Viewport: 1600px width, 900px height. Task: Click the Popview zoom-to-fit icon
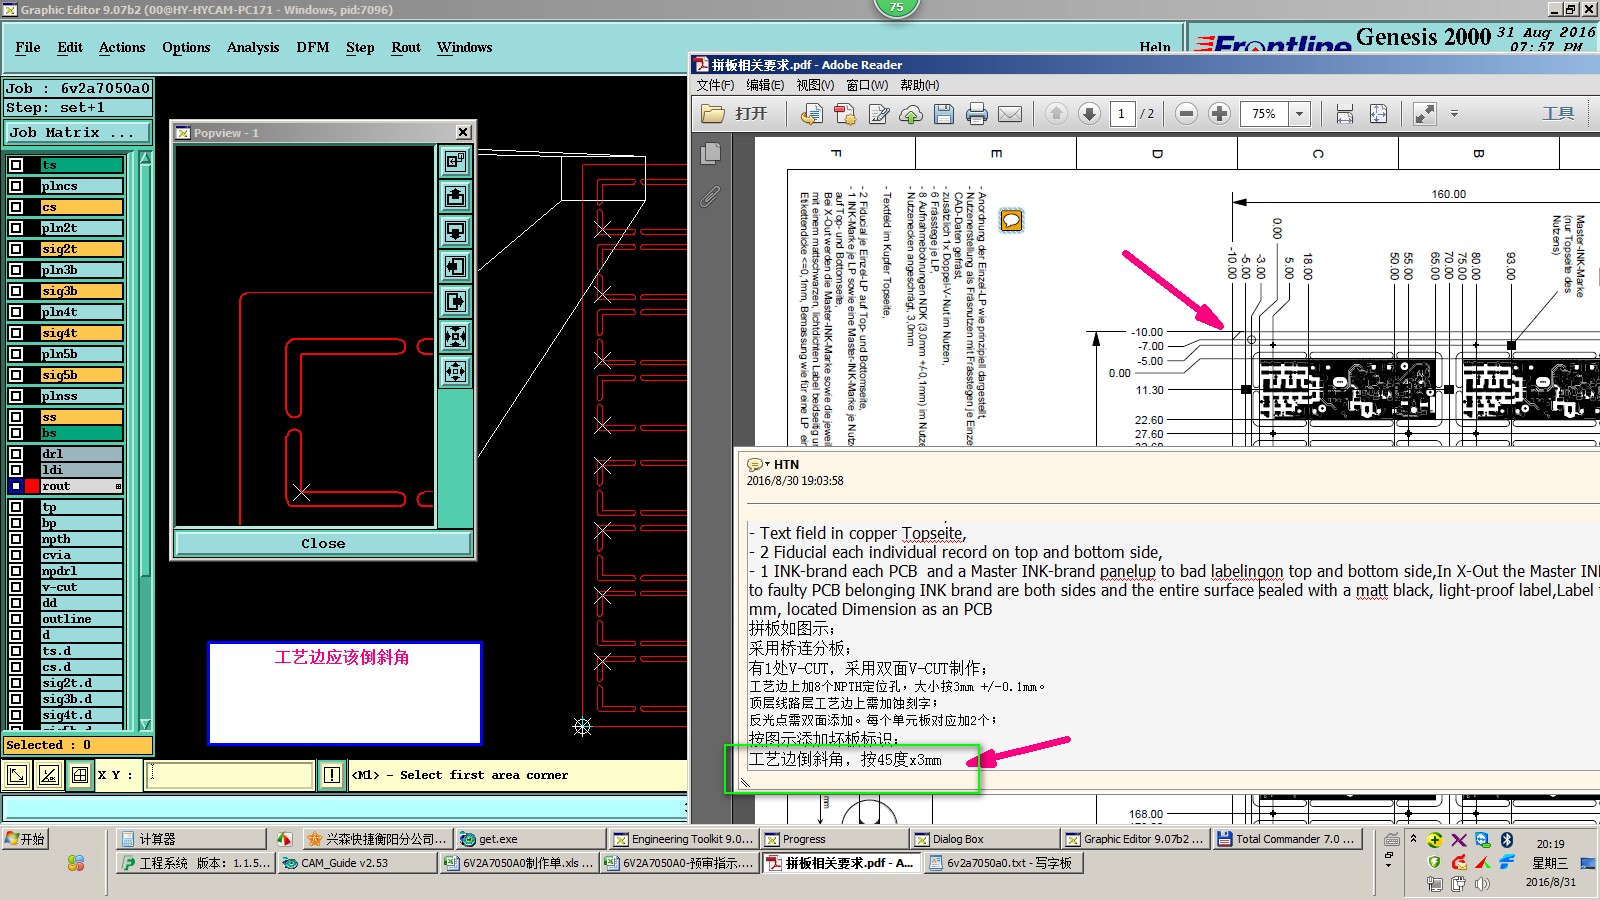tap(455, 336)
